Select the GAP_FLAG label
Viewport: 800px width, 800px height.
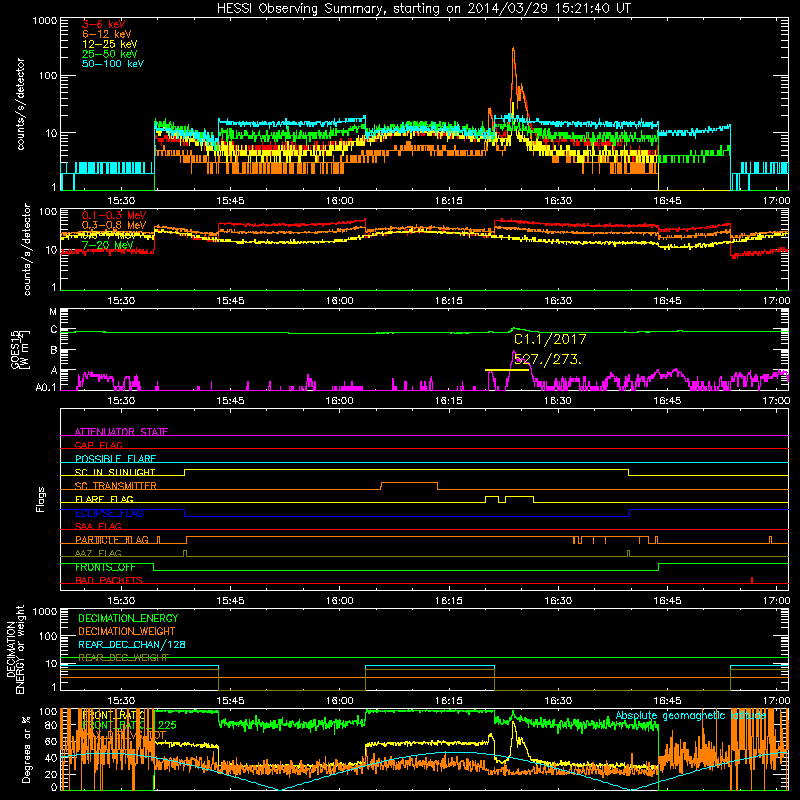(x=98, y=445)
